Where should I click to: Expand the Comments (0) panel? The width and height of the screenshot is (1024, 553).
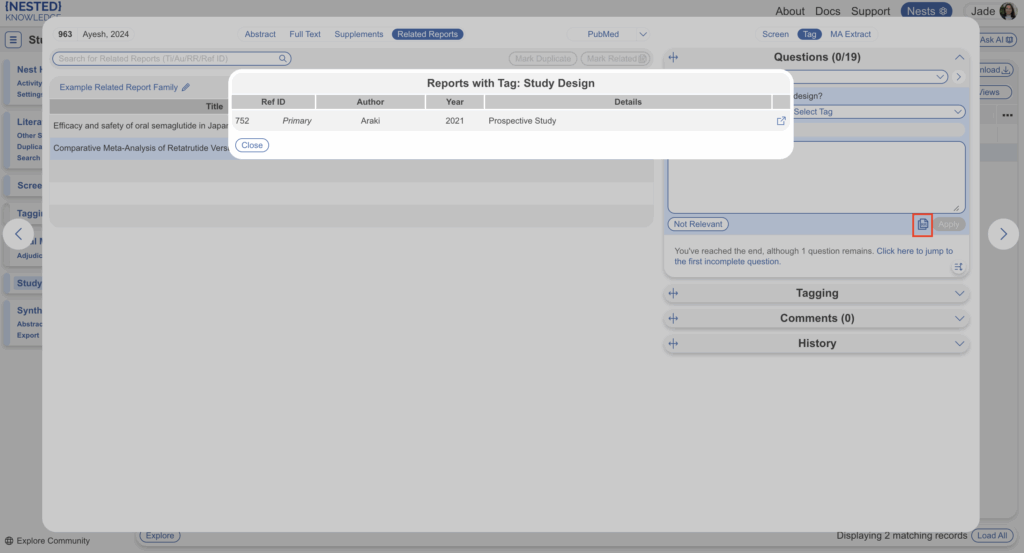pyautogui.click(x=960, y=318)
